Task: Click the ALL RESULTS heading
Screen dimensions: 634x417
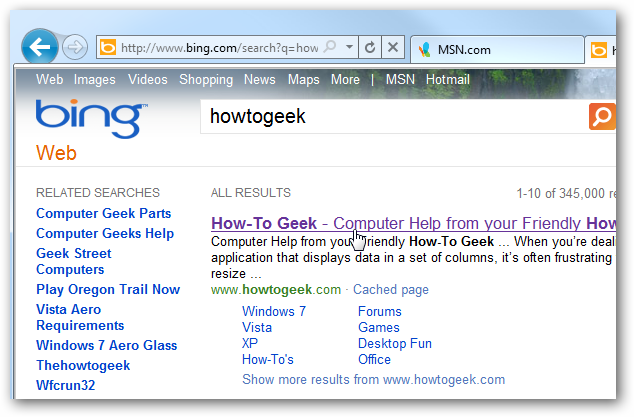Action: (x=251, y=193)
